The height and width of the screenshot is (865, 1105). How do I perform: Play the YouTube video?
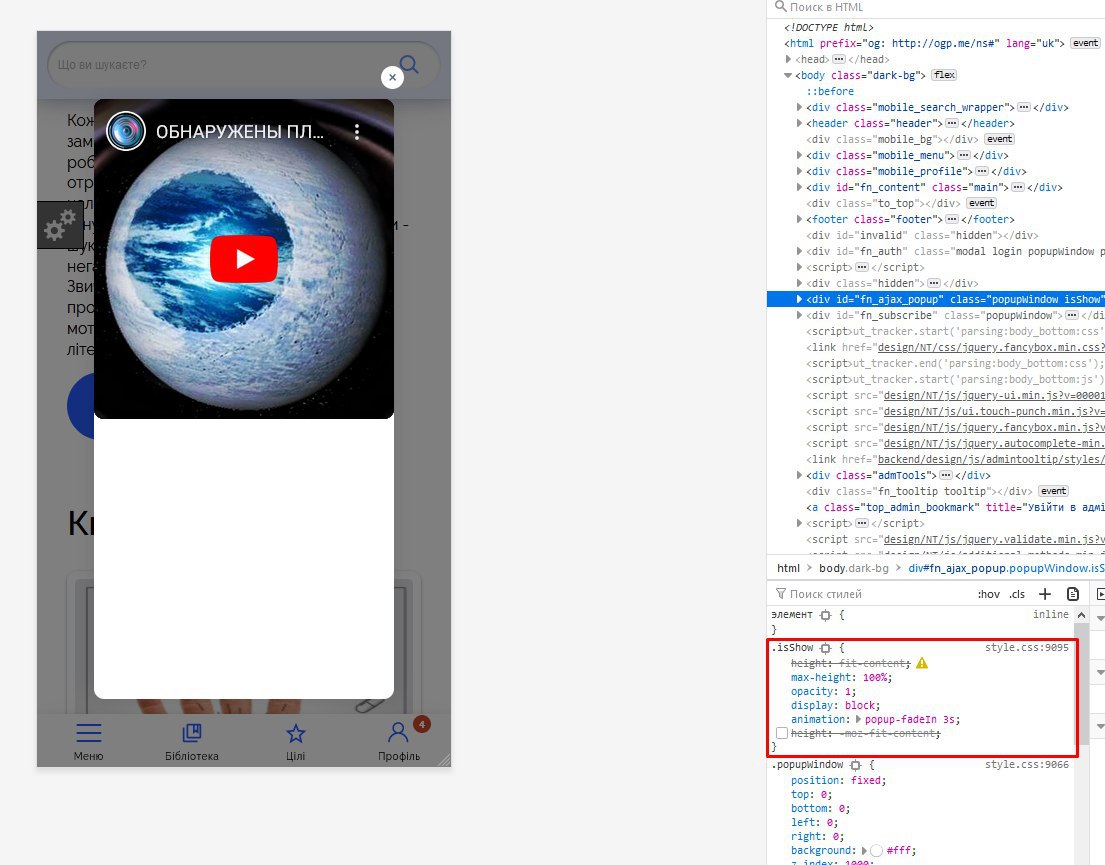coord(244,259)
